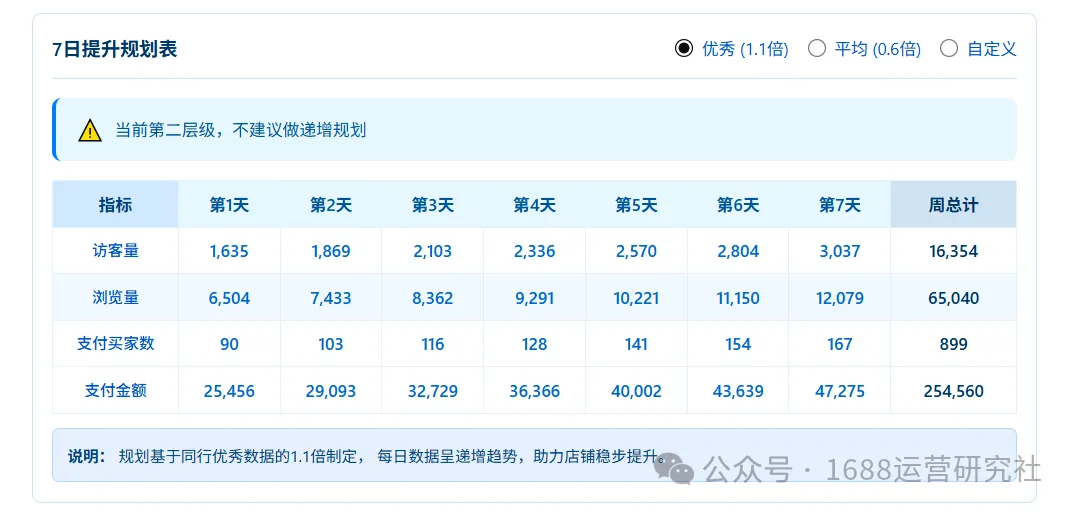
Task: Click page views cell 7,433
Action: pyautogui.click(x=330, y=298)
